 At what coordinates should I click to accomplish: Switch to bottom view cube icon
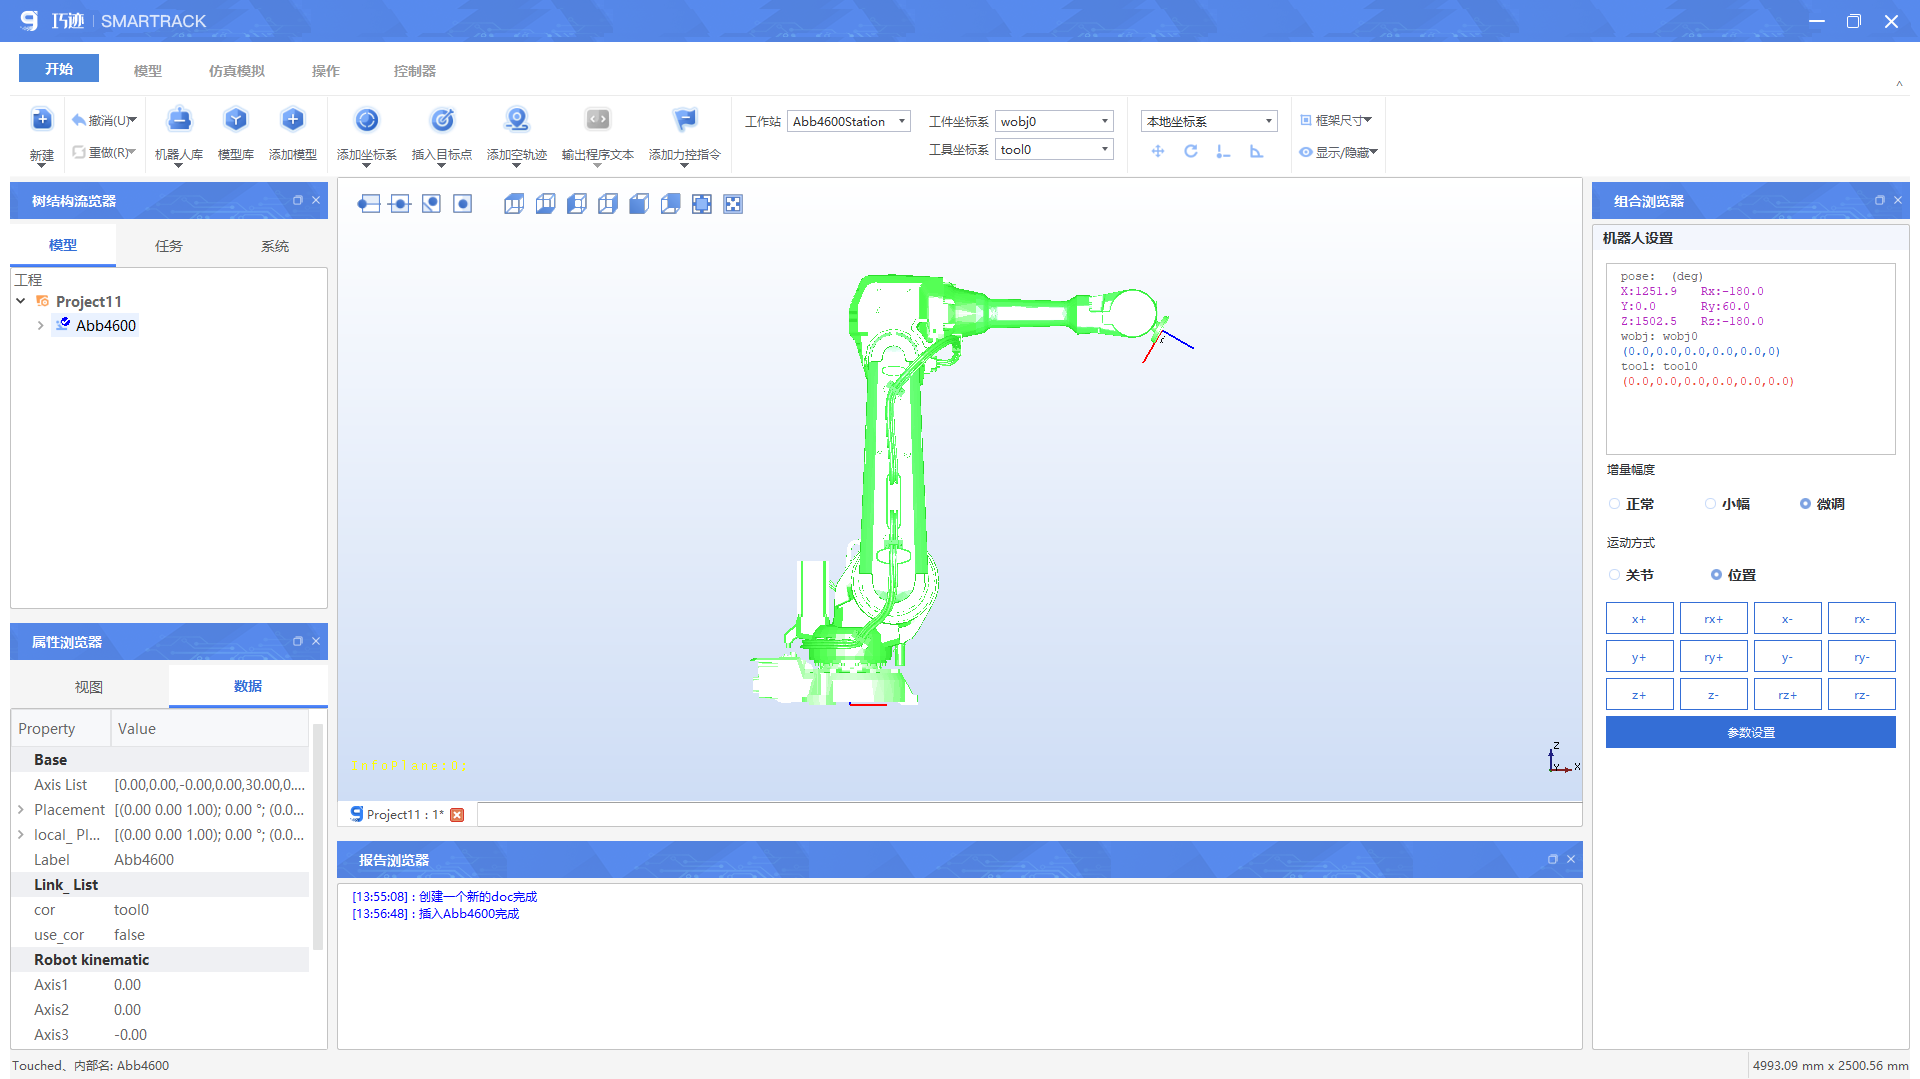[545, 204]
